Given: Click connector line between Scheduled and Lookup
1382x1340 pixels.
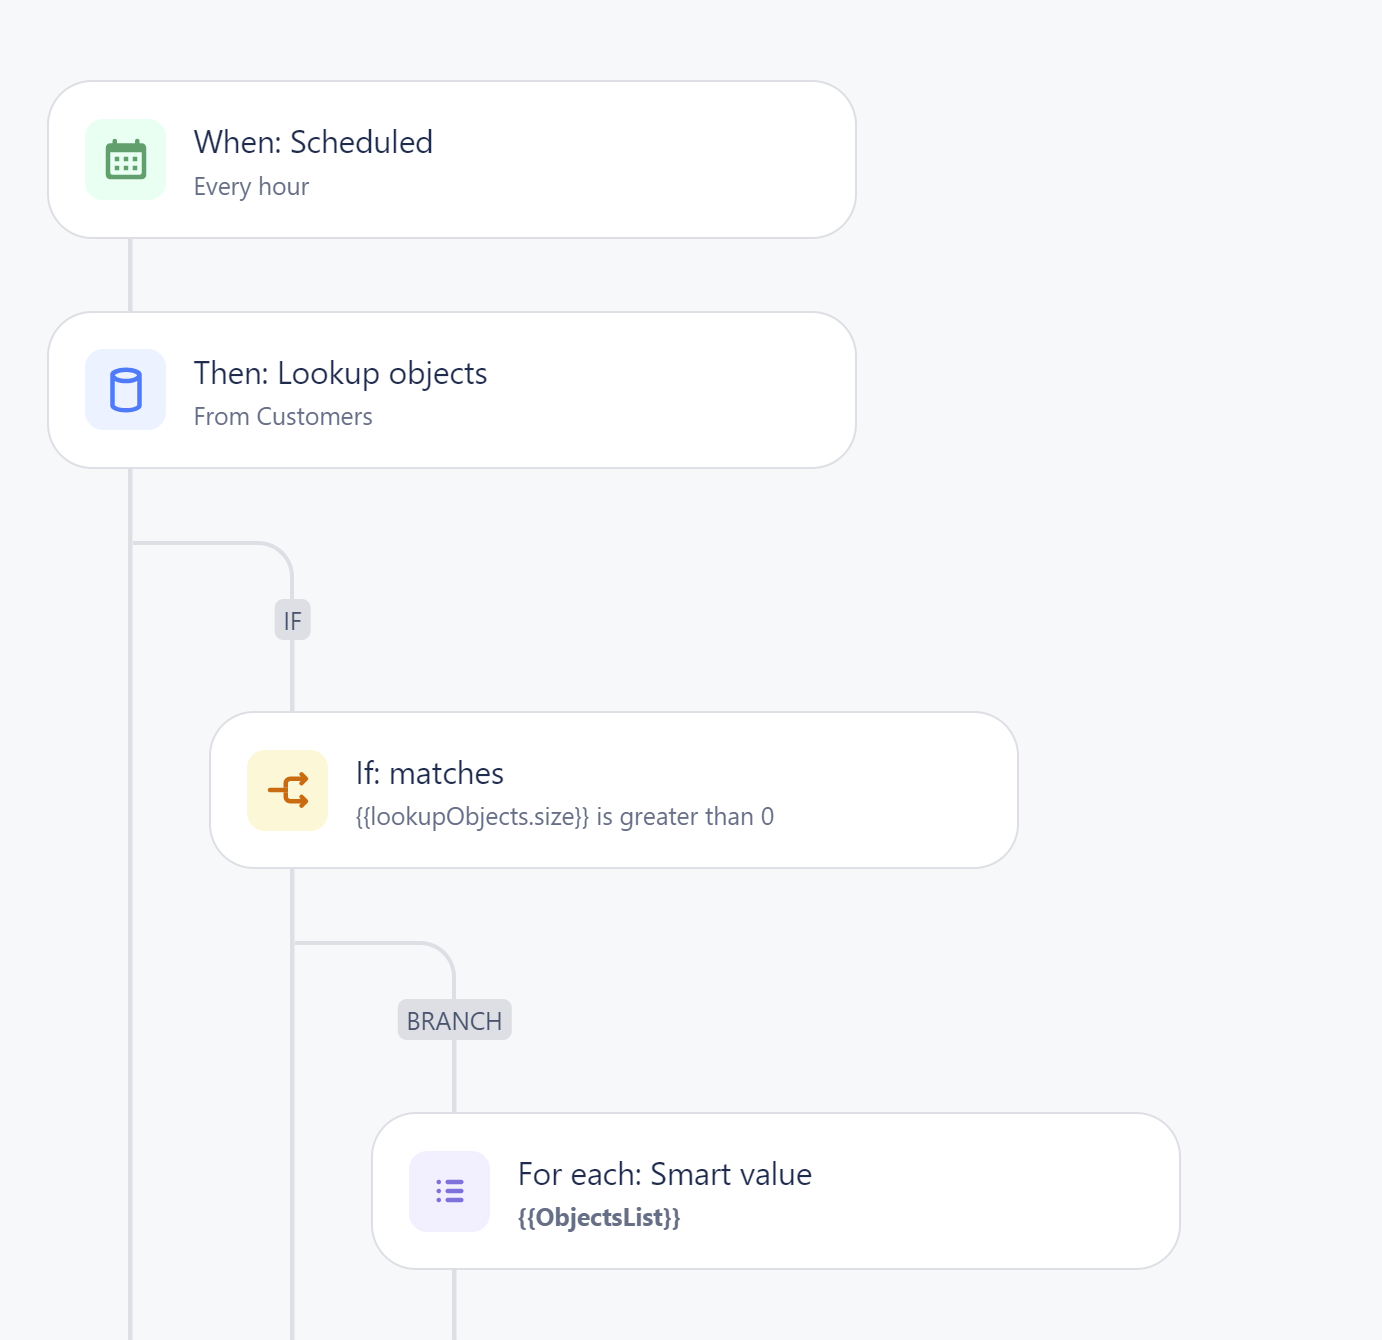Looking at the screenshot, I should (130, 275).
